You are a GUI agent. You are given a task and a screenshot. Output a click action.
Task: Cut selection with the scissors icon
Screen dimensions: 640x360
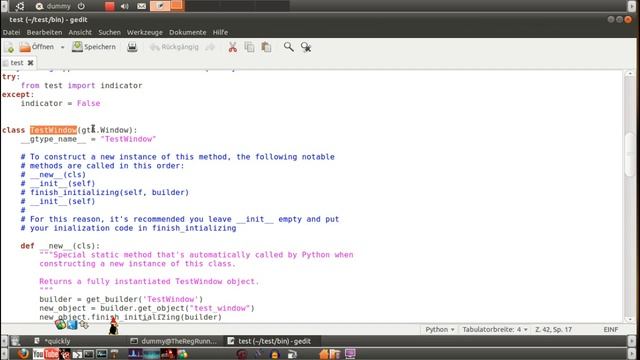click(233, 47)
